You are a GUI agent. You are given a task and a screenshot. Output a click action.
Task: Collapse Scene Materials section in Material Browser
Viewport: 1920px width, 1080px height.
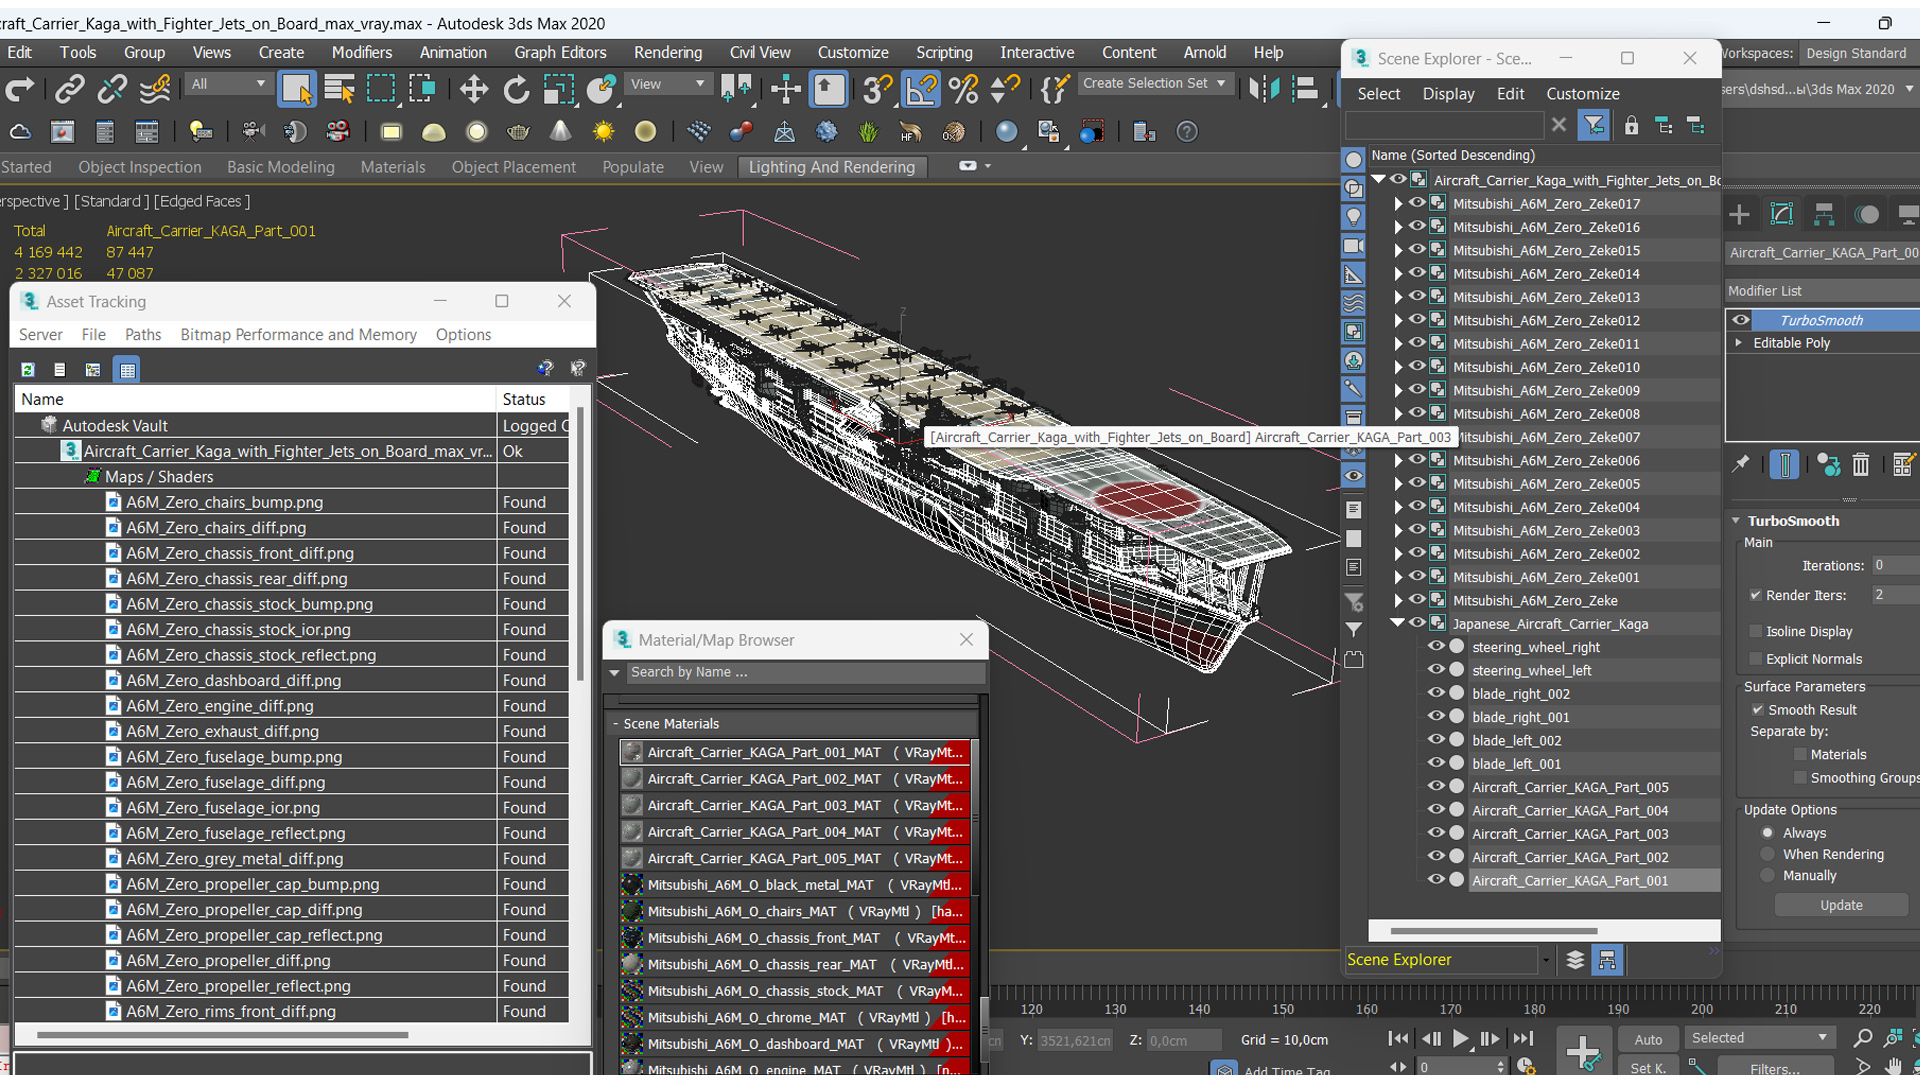(x=615, y=724)
